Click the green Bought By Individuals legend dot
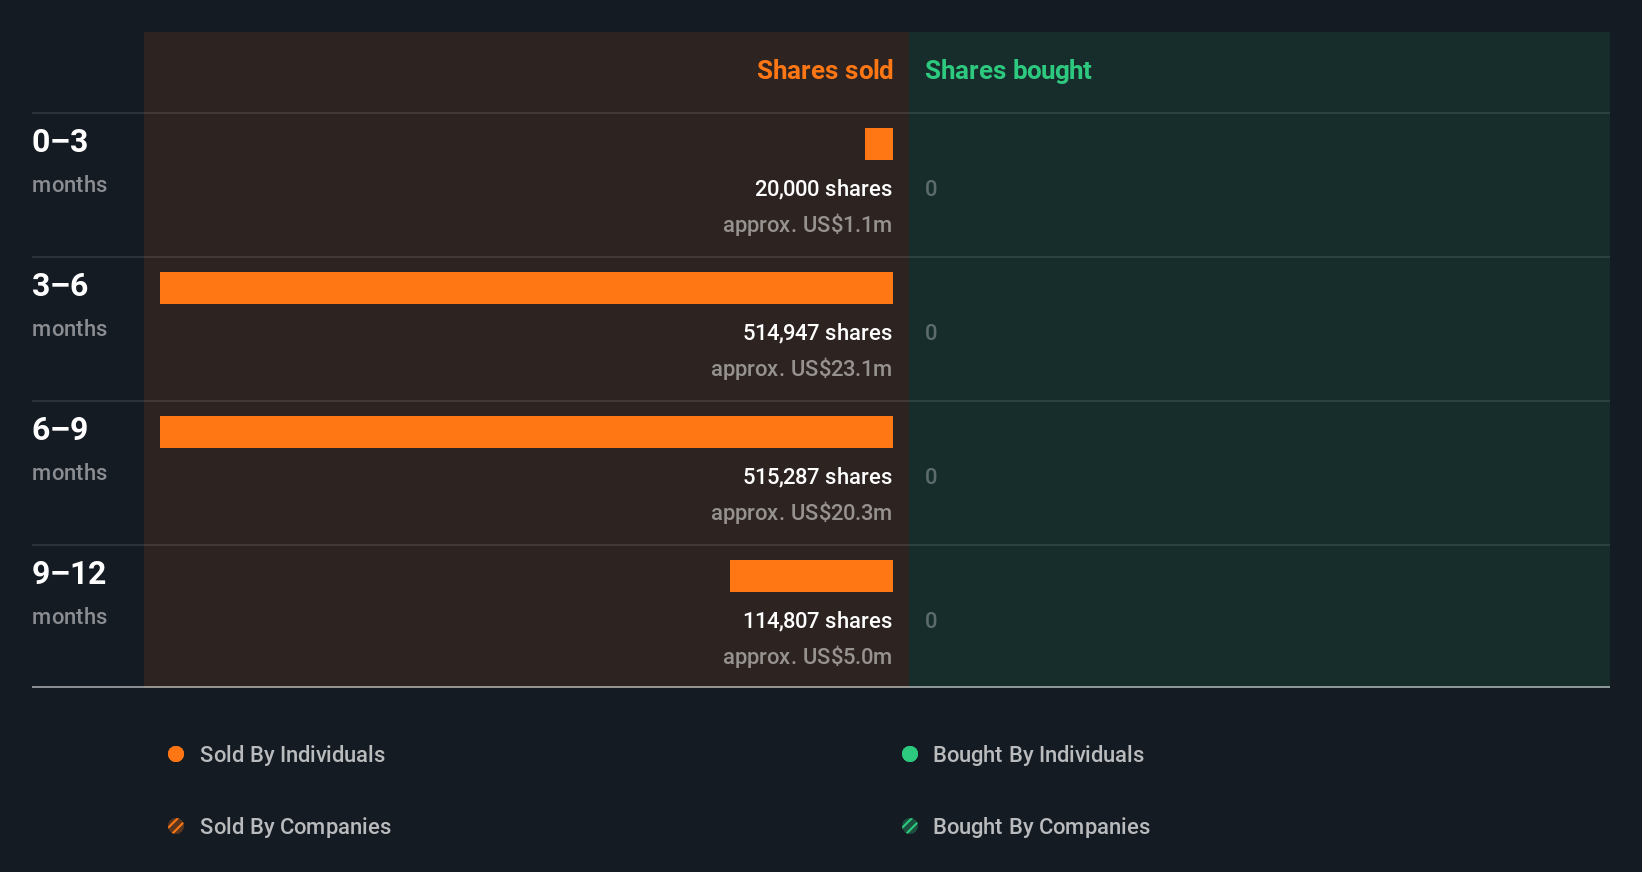The height and width of the screenshot is (872, 1642). click(x=910, y=754)
